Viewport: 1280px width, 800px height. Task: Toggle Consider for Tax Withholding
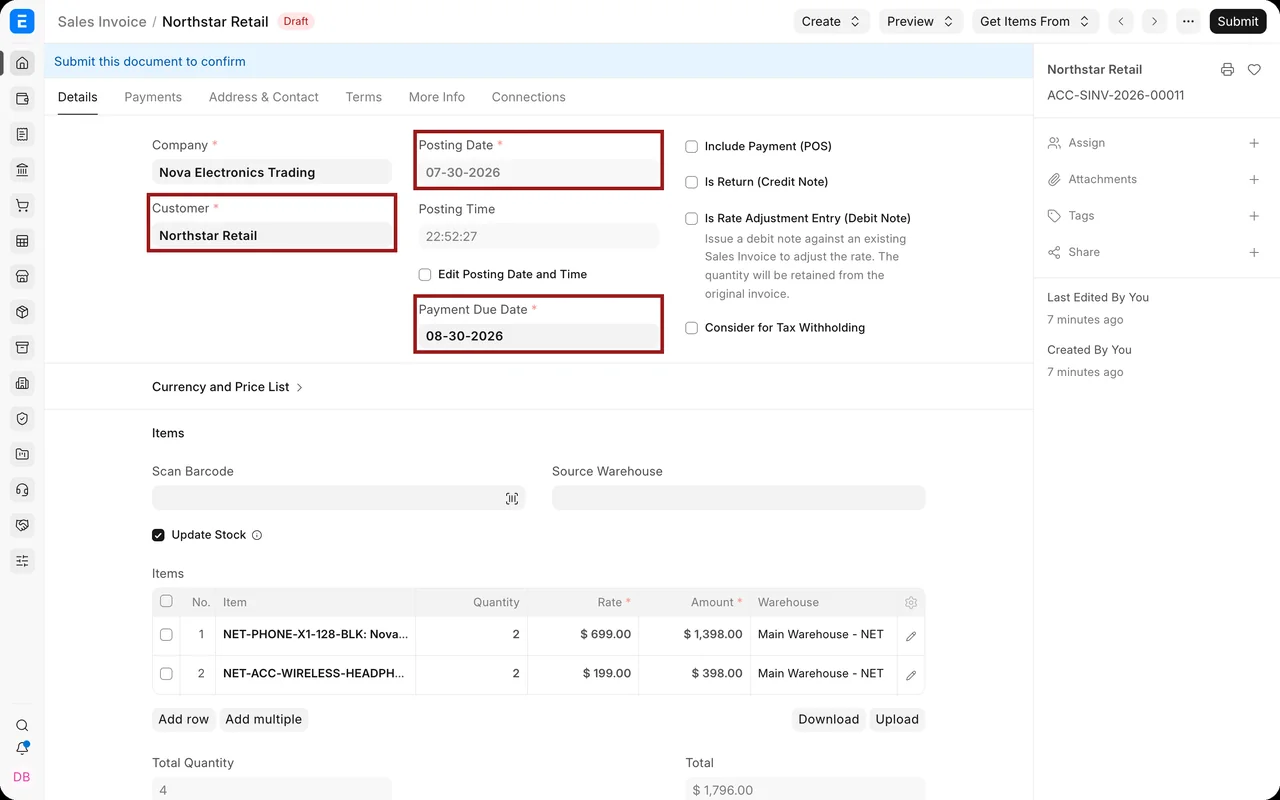click(x=691, y=328)
